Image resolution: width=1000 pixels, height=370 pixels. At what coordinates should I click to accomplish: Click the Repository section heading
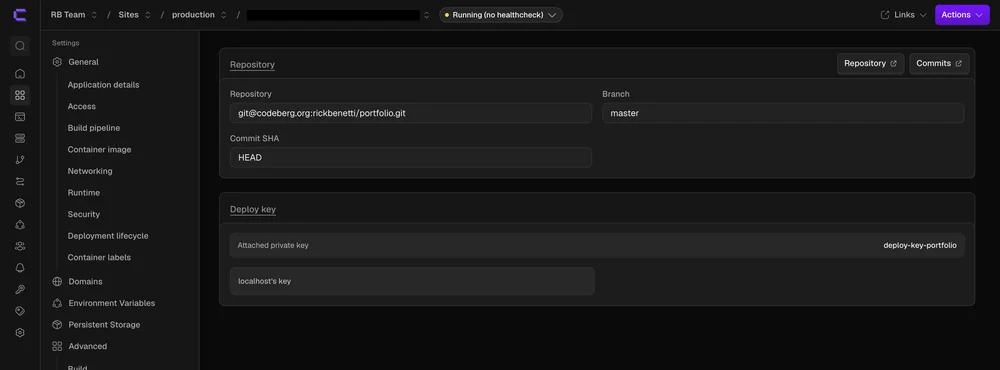tap(253, 64)
